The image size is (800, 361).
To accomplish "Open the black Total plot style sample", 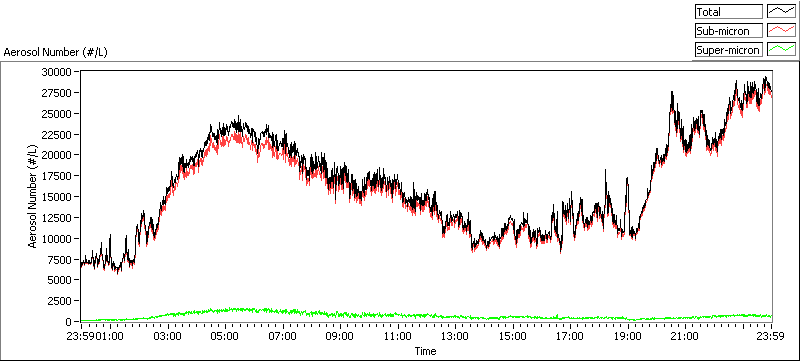I will pyautogui.click(x=781, y=12).
